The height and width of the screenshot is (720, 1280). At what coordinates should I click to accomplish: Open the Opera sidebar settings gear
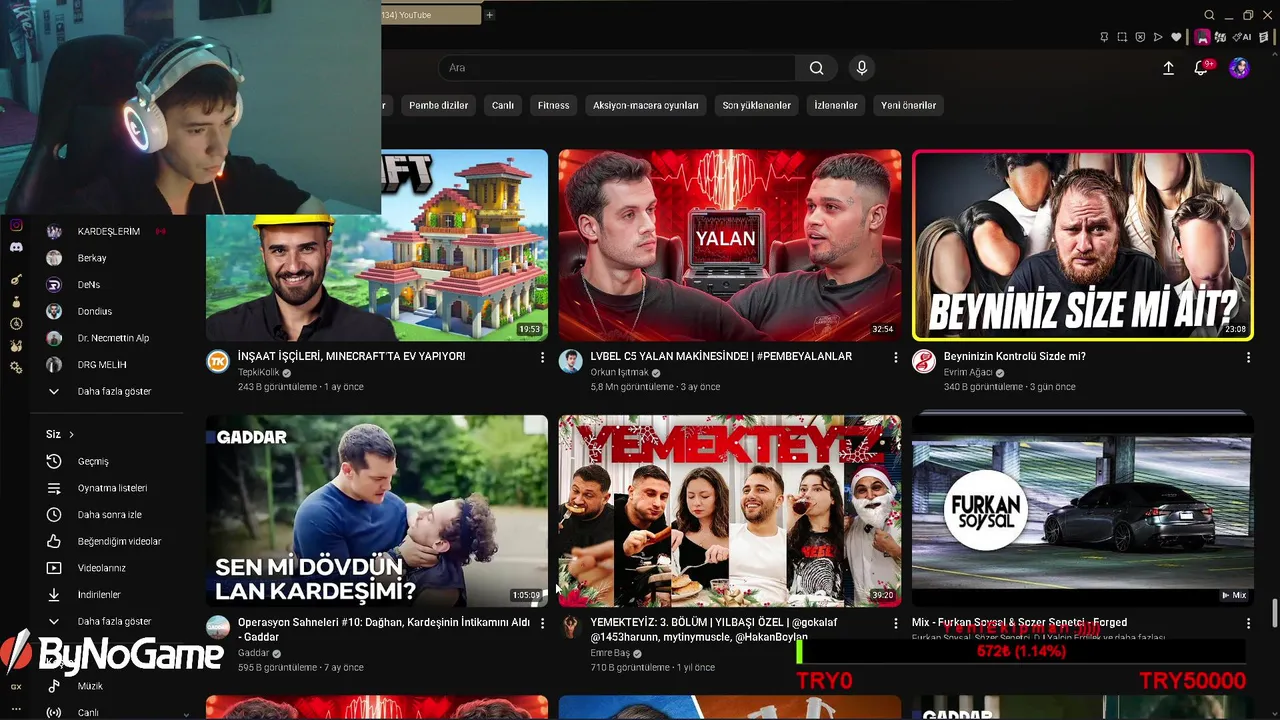pos(16,368)
